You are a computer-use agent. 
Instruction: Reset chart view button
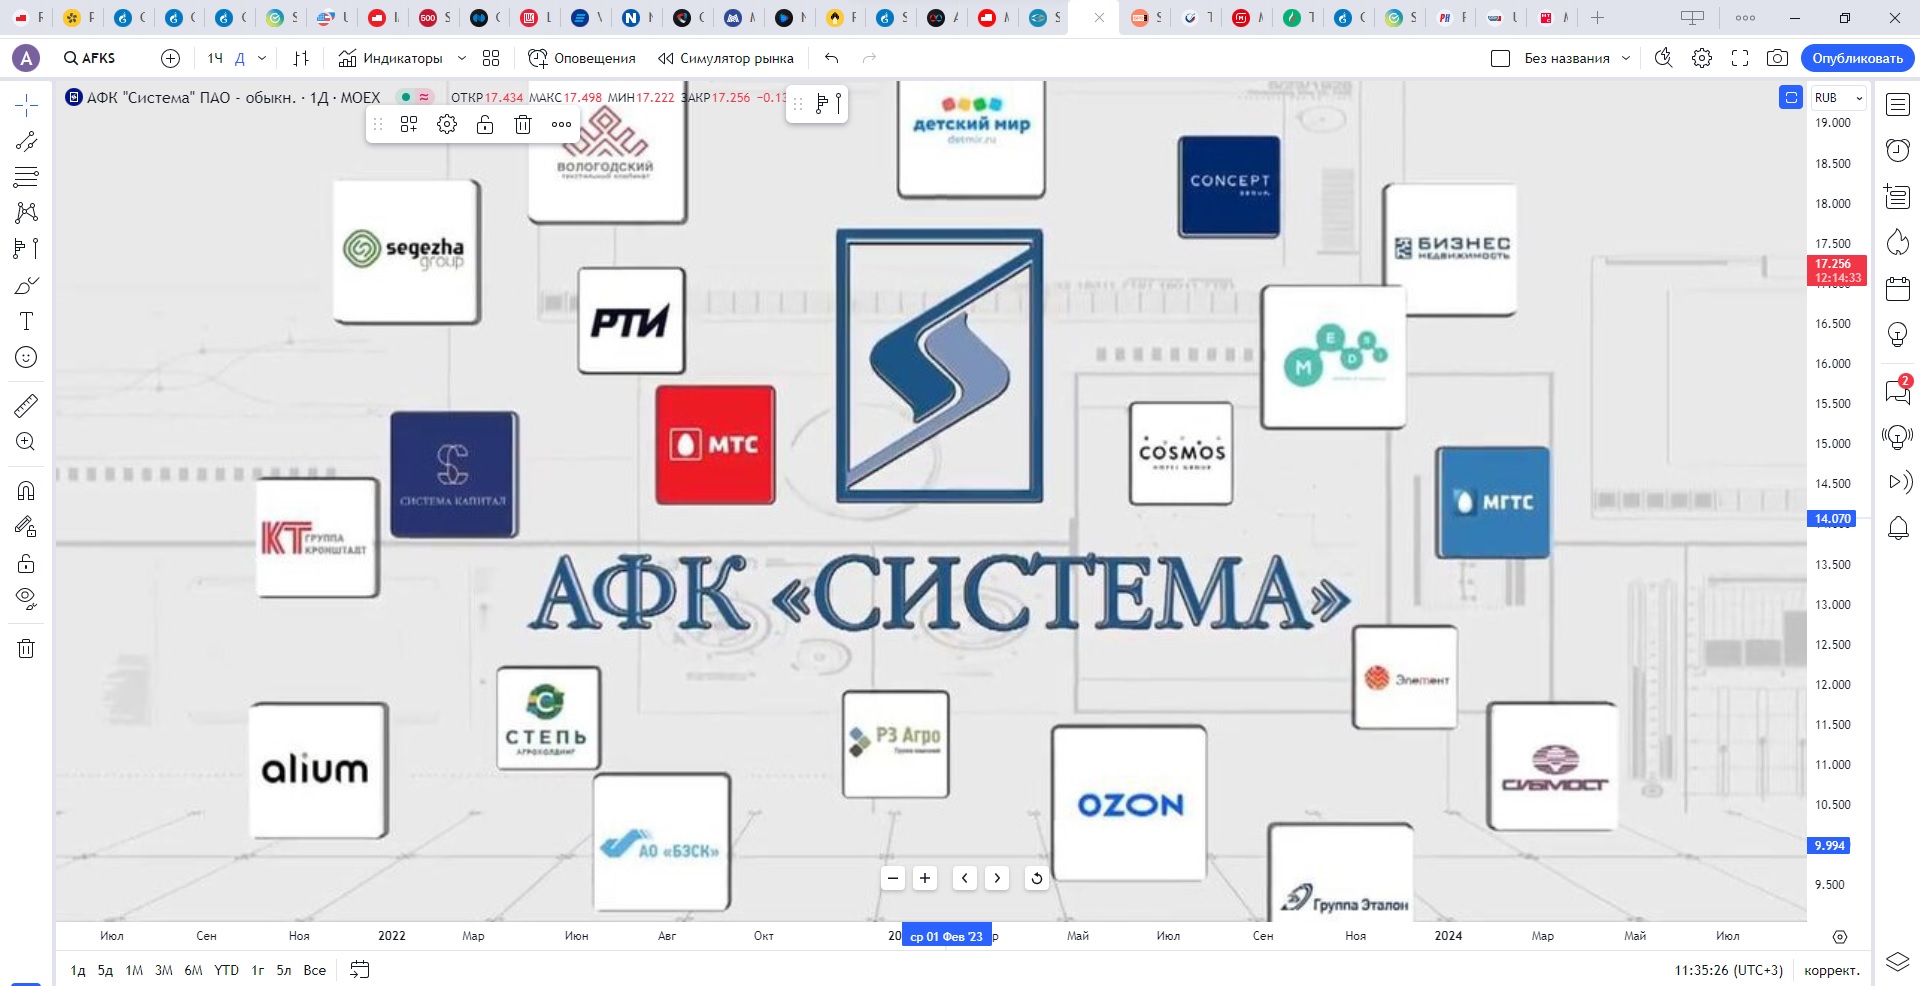click(x=1037, y=878)
